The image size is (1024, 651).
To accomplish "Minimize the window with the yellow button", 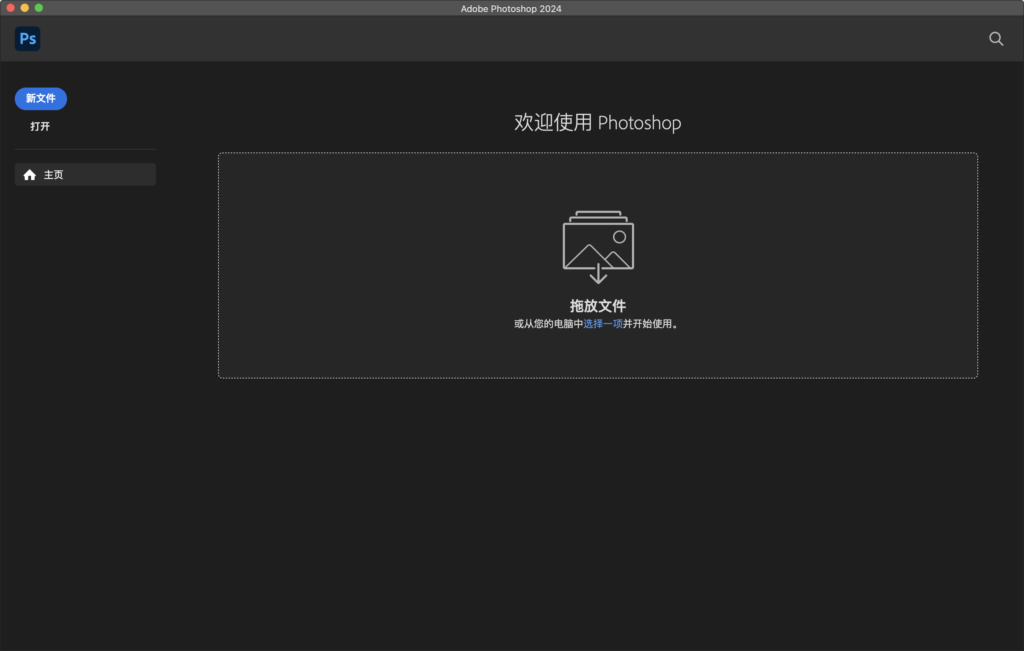I will [x=25, y=8].
